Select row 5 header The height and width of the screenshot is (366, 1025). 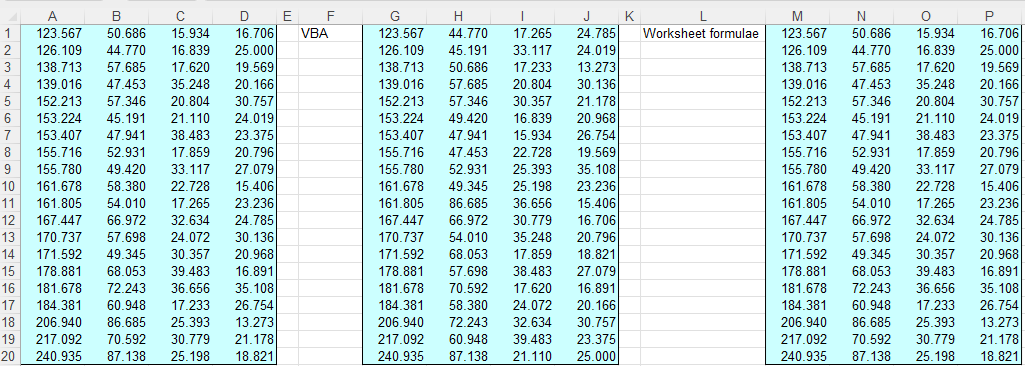[x=10, y=101]
